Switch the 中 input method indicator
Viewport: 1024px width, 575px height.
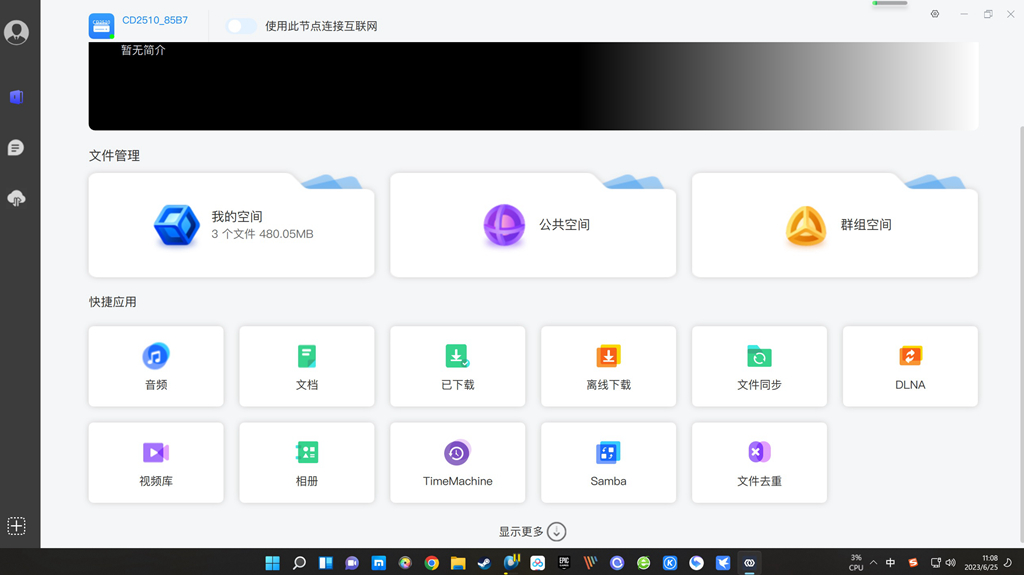point(891,563)
